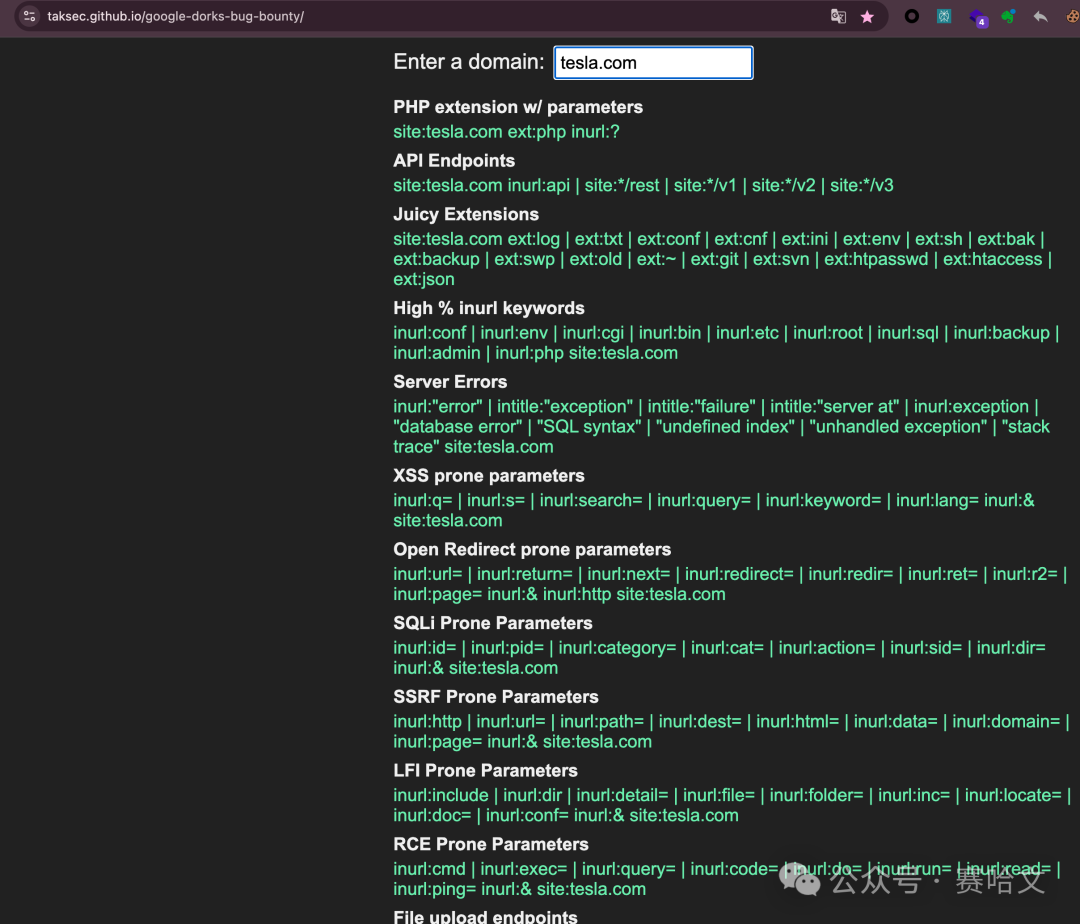Click the site information icon in address bar
The width and height of the screenshot is (1080, 924).
(x=29, y=16)
